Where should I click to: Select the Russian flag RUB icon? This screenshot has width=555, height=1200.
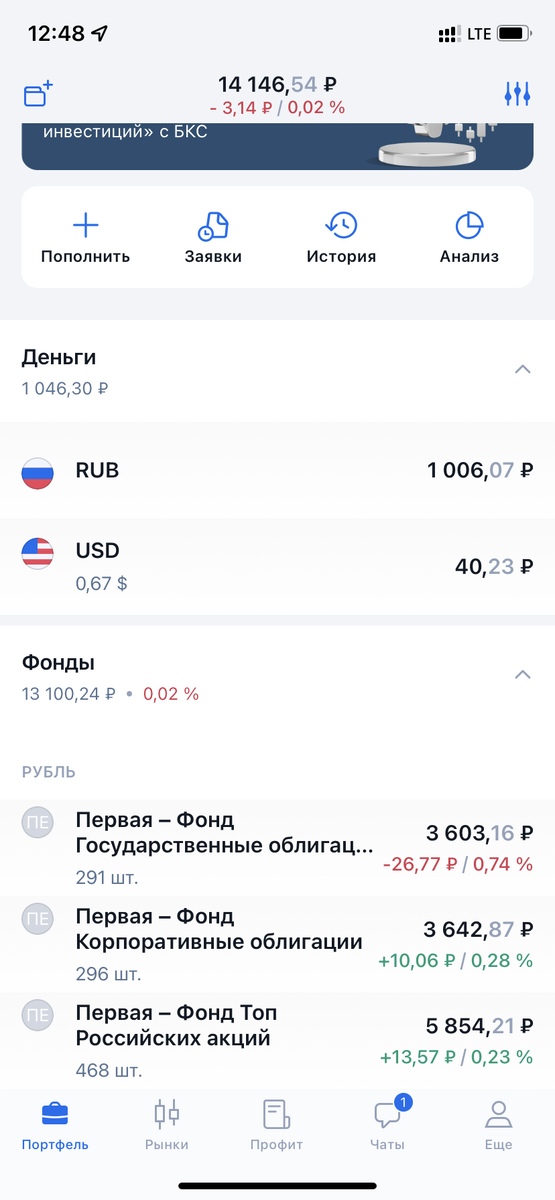click(x=38, y=471)
